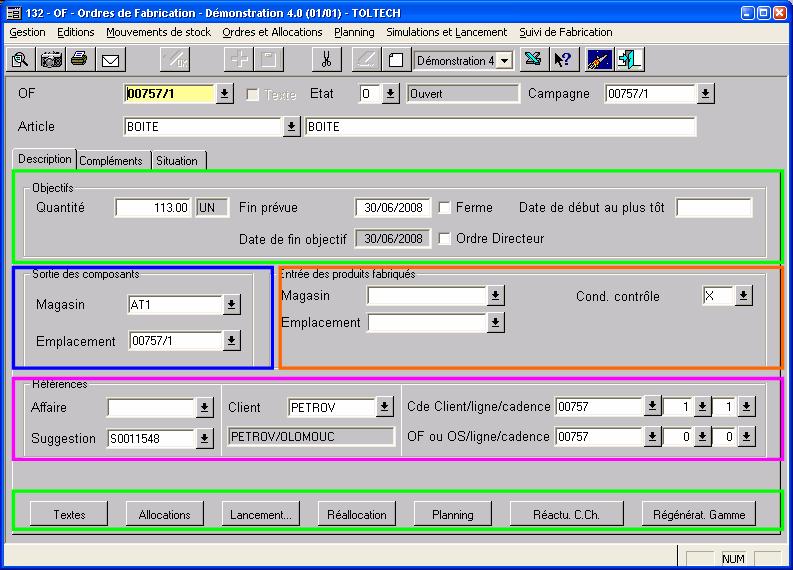The image size is (793, 570).
Task: Exit via the door icon
Action: pos(630,60)
